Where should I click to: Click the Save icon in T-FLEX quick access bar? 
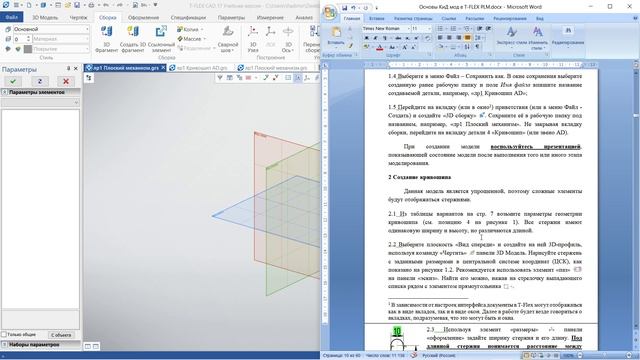pyautogui.click(x=77, y=5)
